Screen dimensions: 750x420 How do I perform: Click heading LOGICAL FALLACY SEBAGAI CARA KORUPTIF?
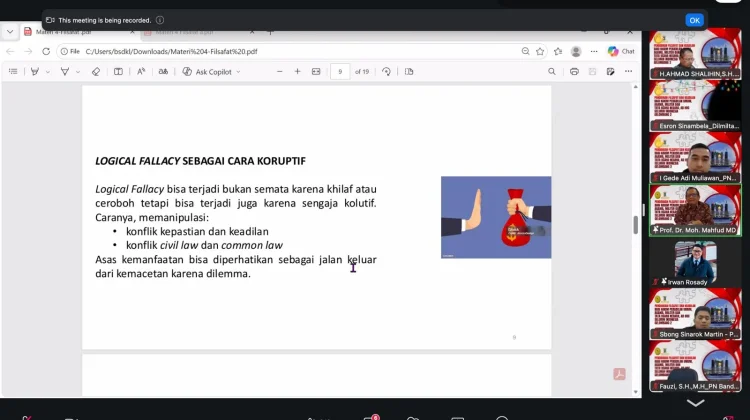click(x=200, y=161)
